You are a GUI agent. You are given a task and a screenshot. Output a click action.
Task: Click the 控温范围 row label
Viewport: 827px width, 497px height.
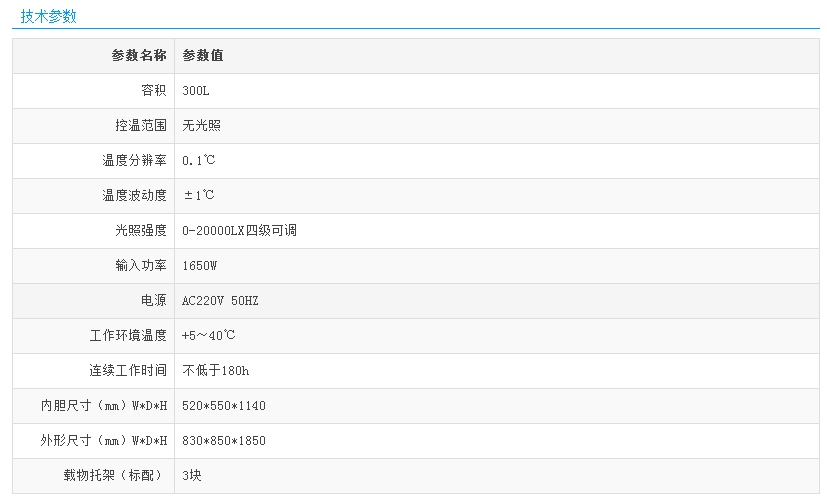[x=140, y=126]
